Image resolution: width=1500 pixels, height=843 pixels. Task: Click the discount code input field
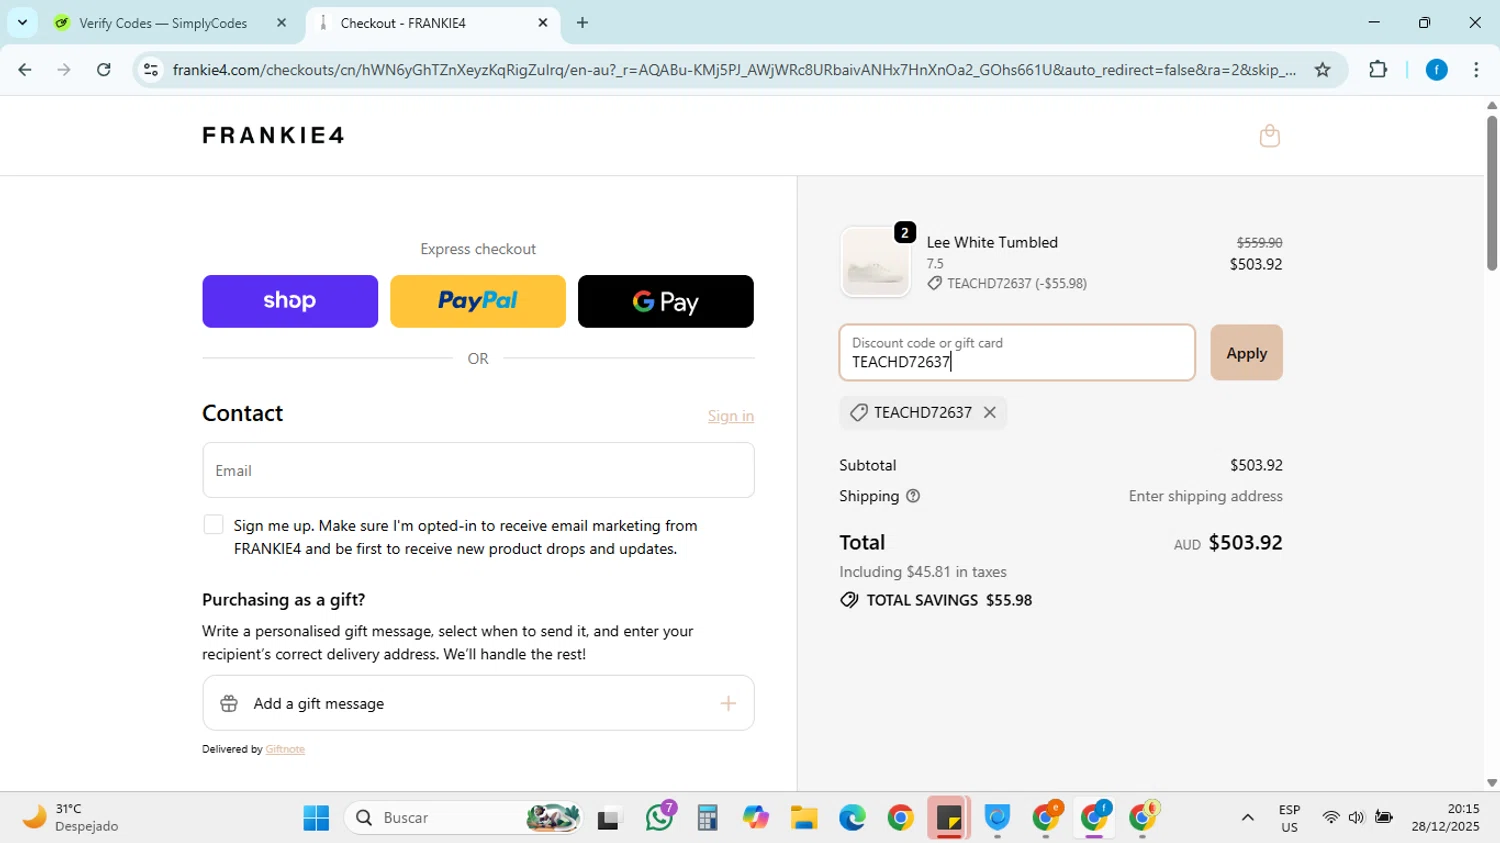[x=1017, y=353]
